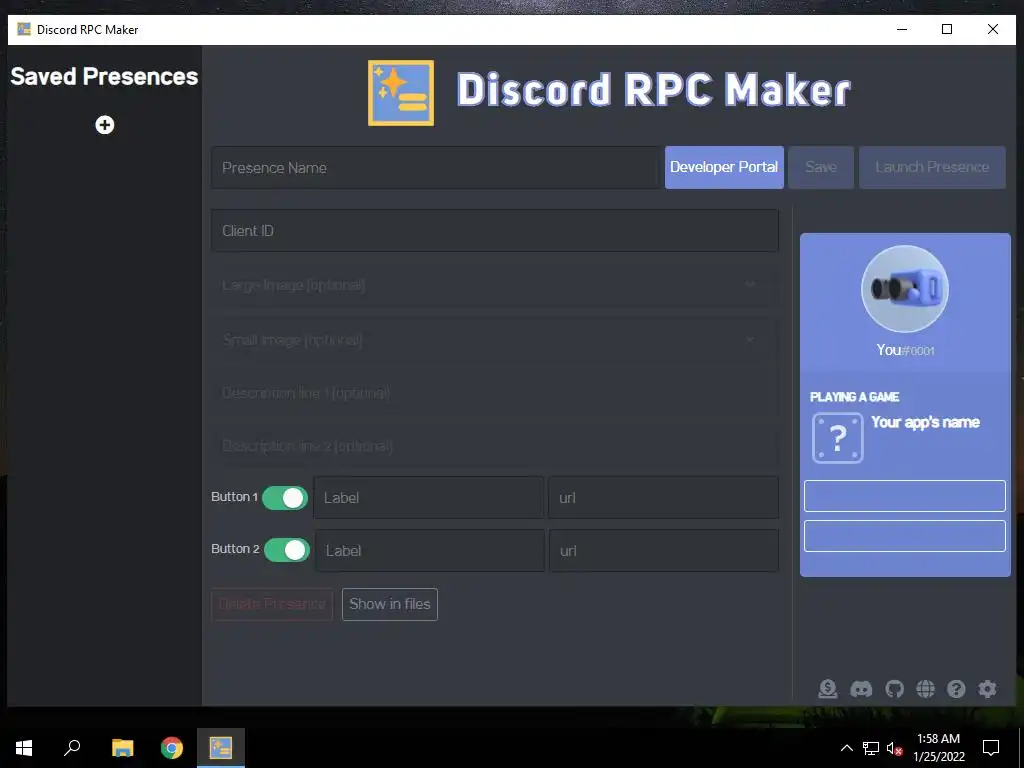Open Windows taskbar search

tap(72, 748)
